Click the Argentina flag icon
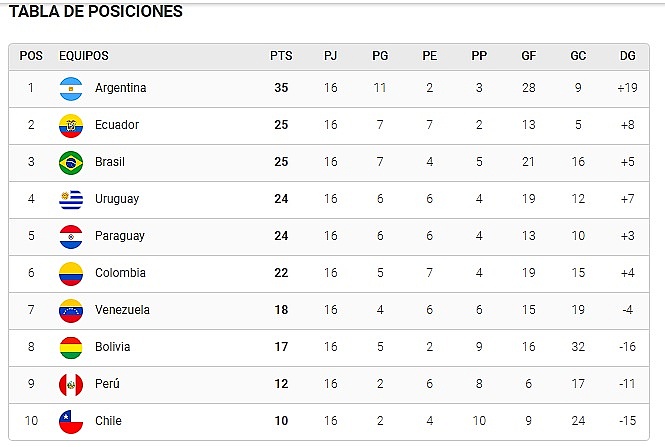Screen dimensions: 665x447 pyautogui.click(x=71, y=89)
